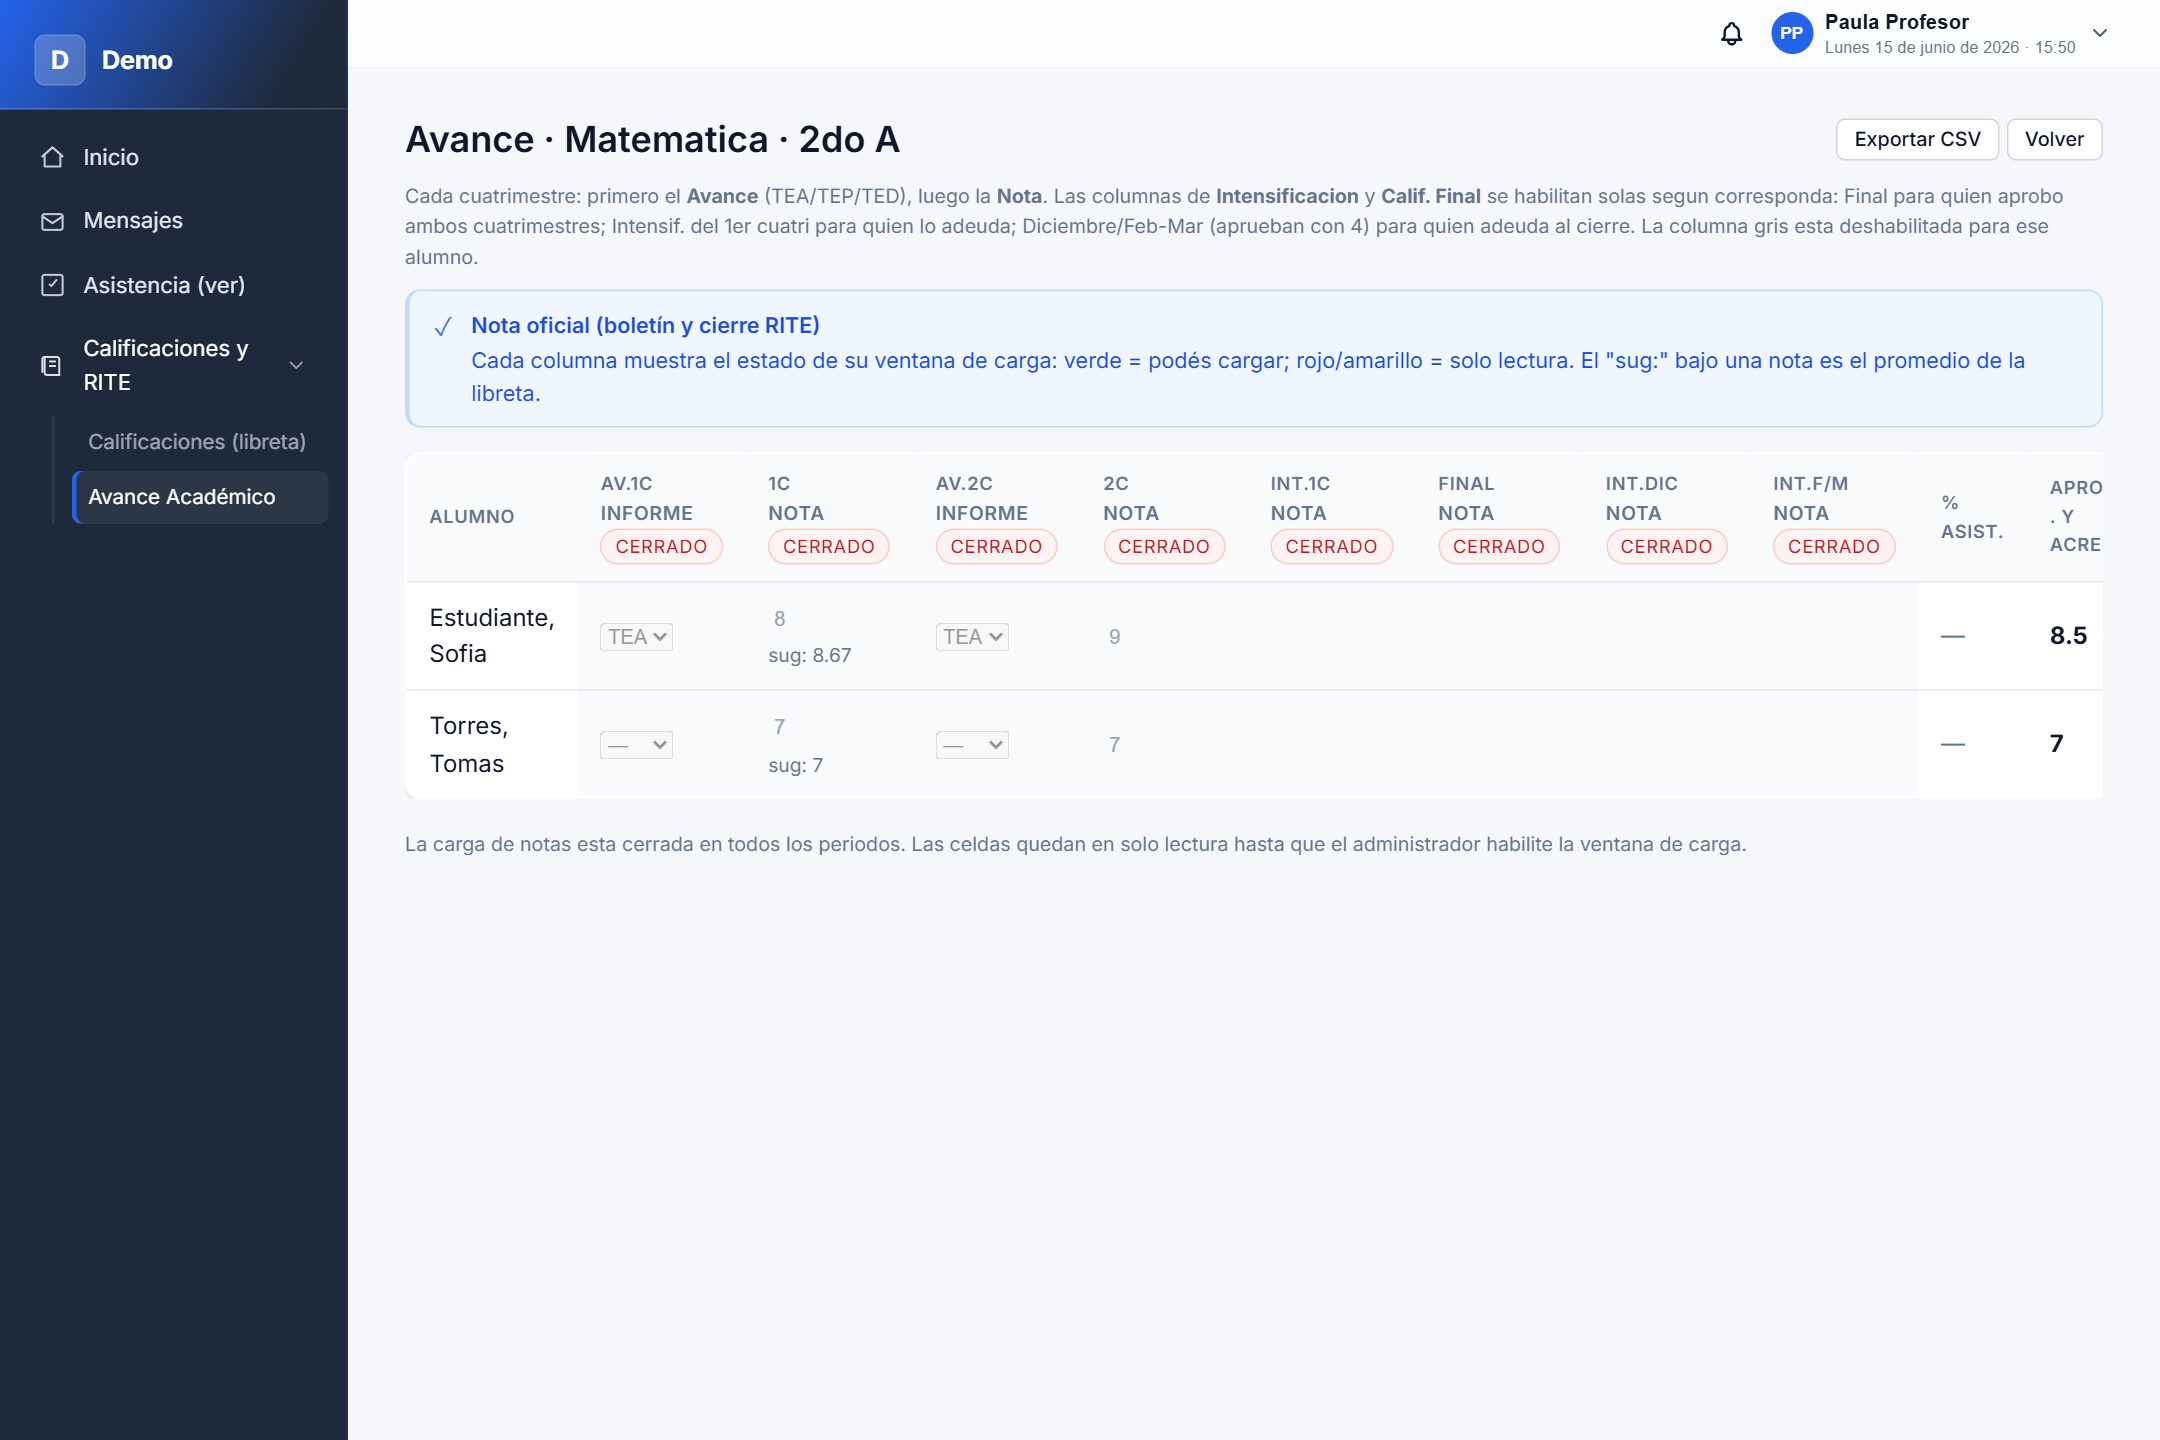Click the Exportar CSV button
Viewport: 2160px width, 1440px height.
coord(1917,139)
